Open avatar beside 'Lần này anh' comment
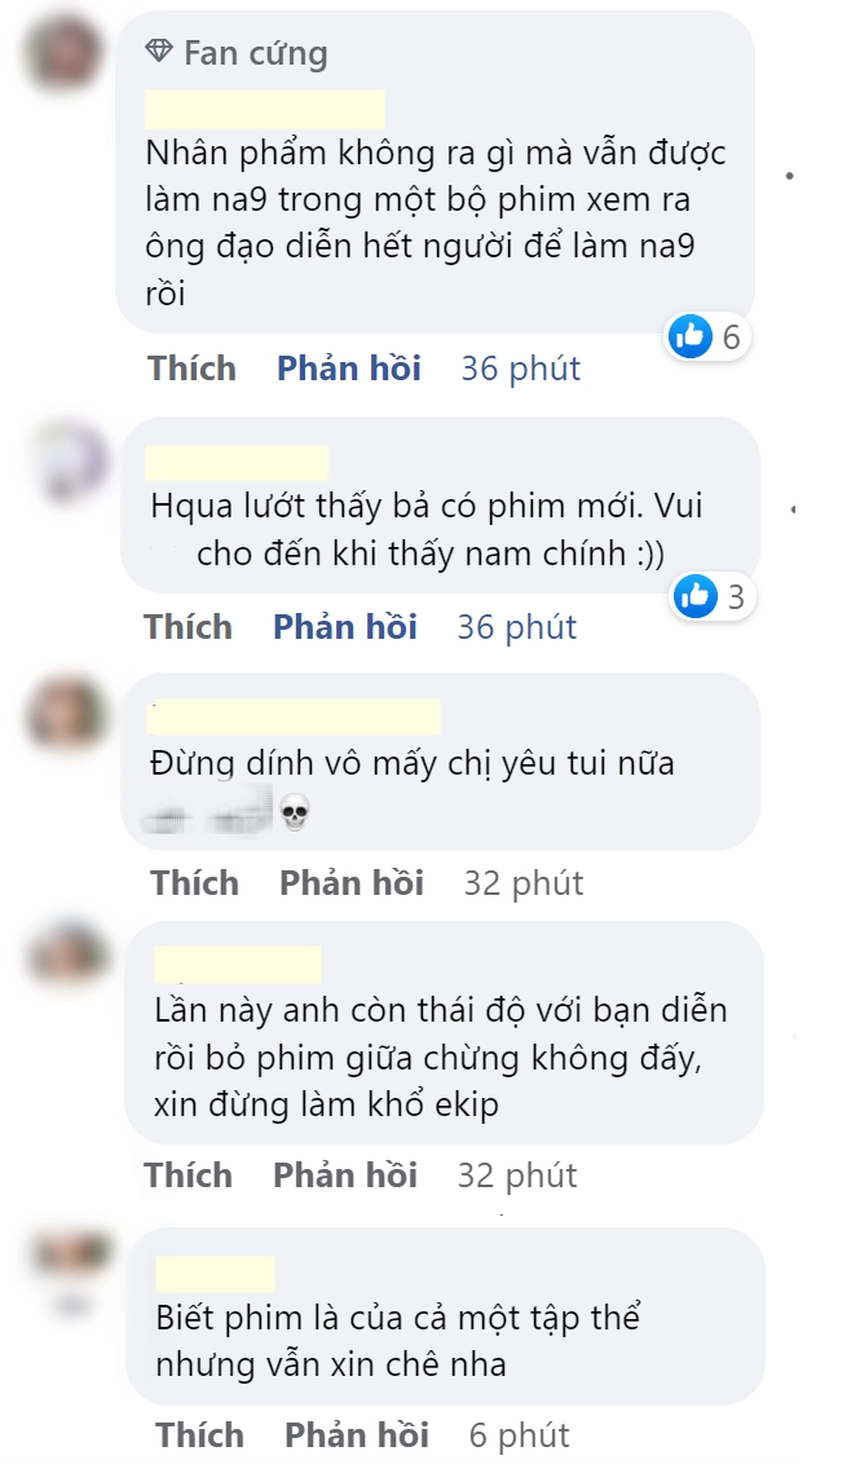This screenshot has height=1482, width=860. (68, 955)
